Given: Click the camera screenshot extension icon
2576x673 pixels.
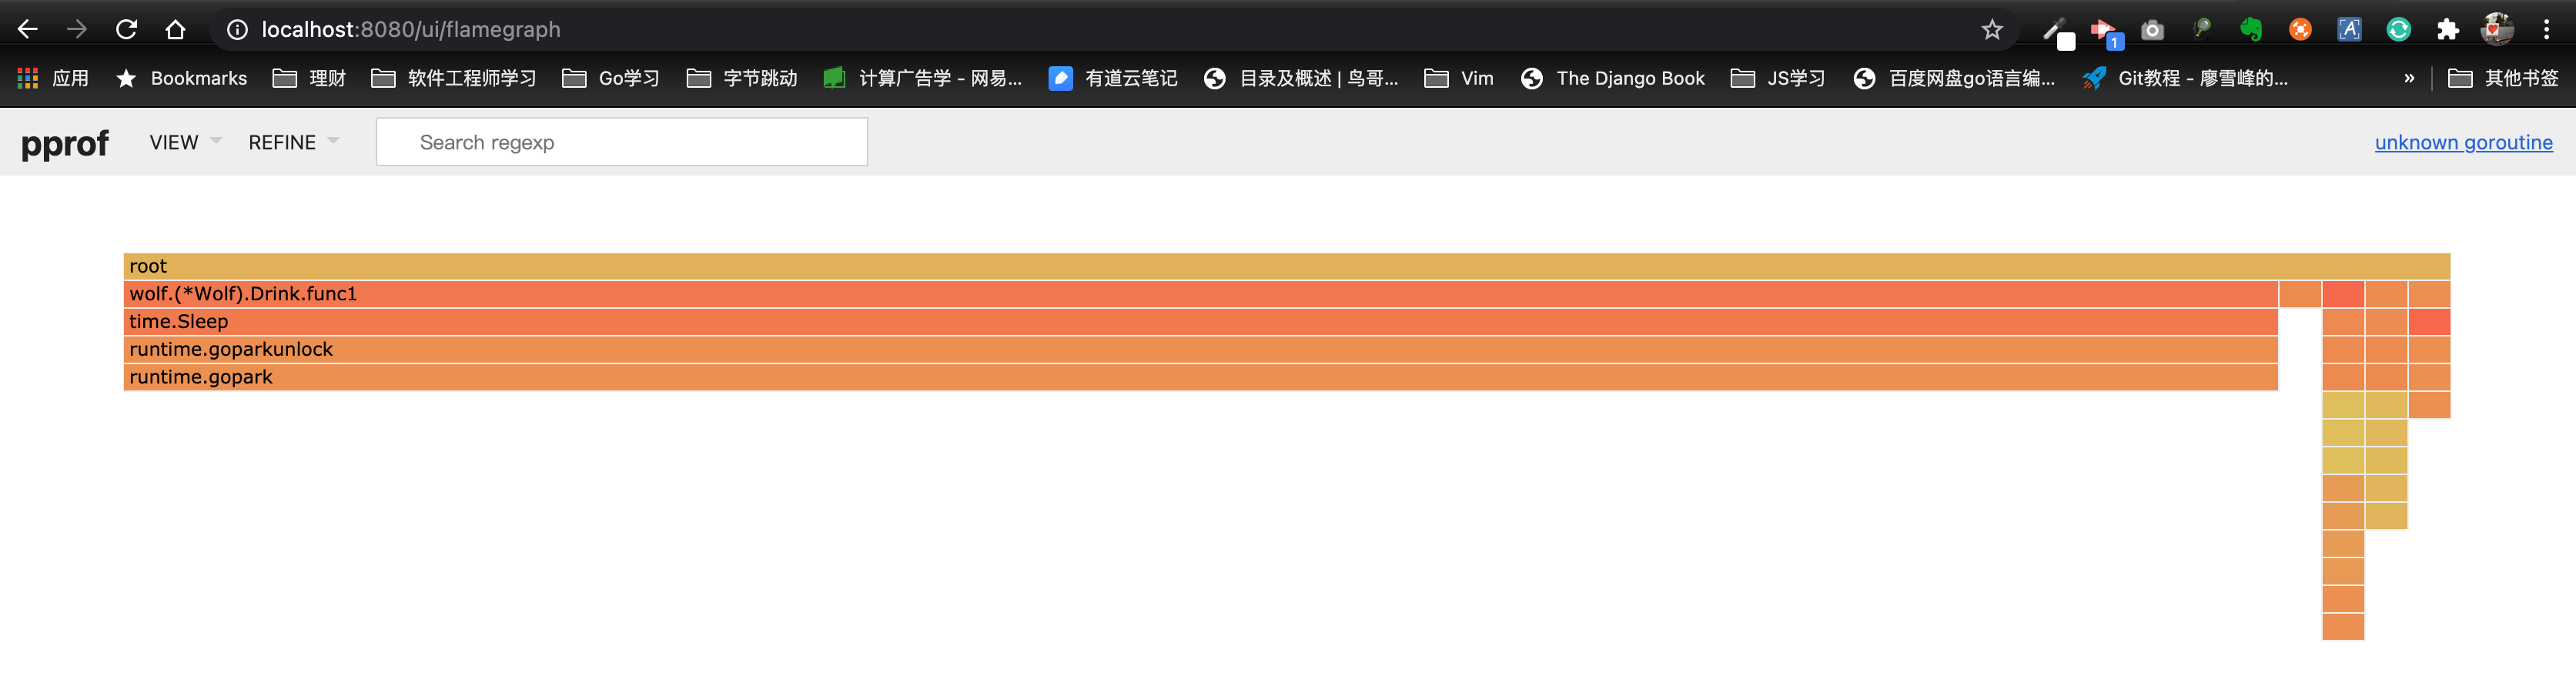Looking at the screenshot, I should (x=2152, y=29).
